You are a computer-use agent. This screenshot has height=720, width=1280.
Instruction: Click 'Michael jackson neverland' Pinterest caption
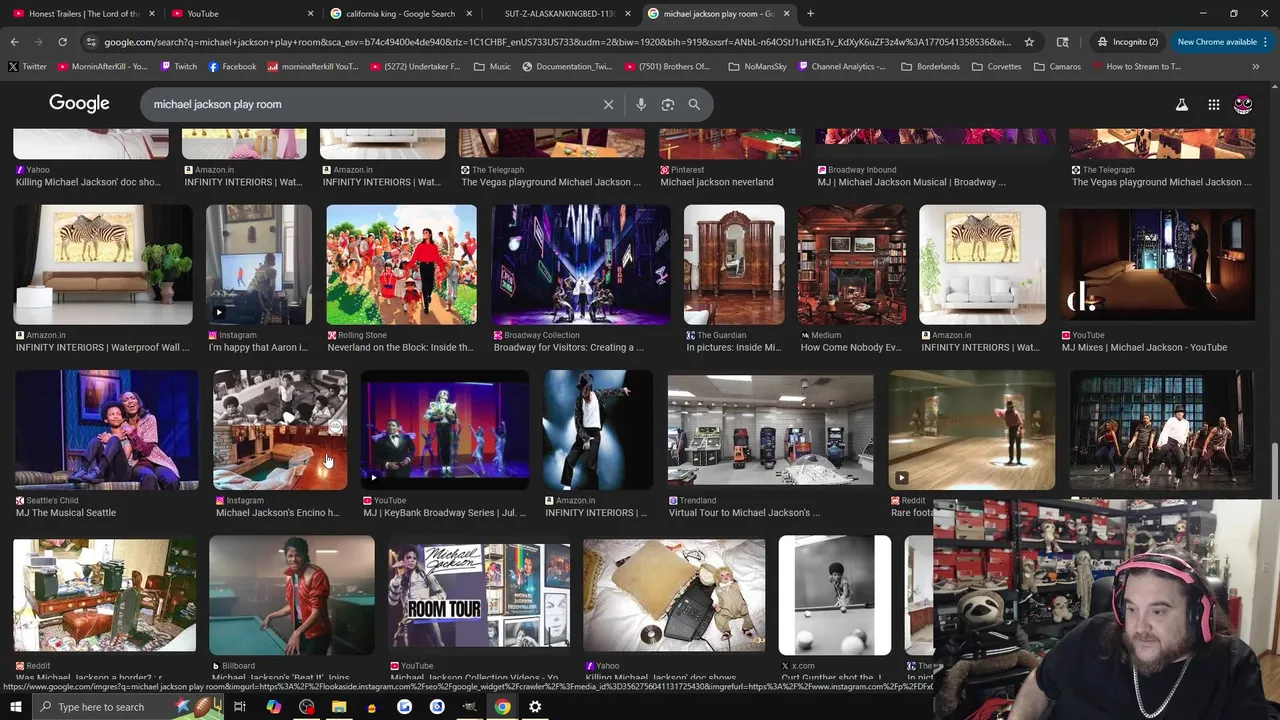point(717,182)
